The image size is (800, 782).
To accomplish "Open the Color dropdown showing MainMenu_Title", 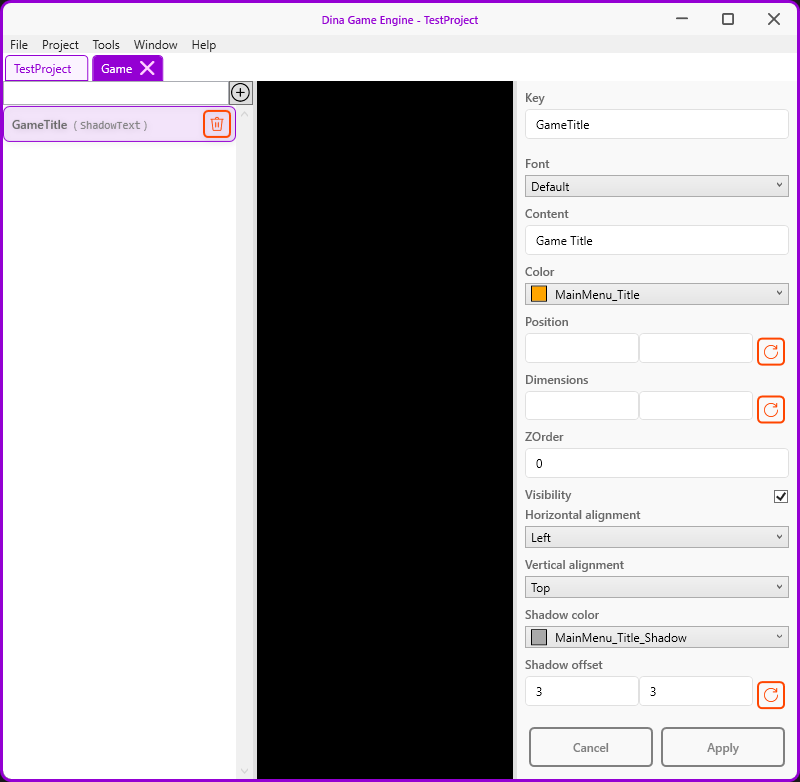I will 657,294.
